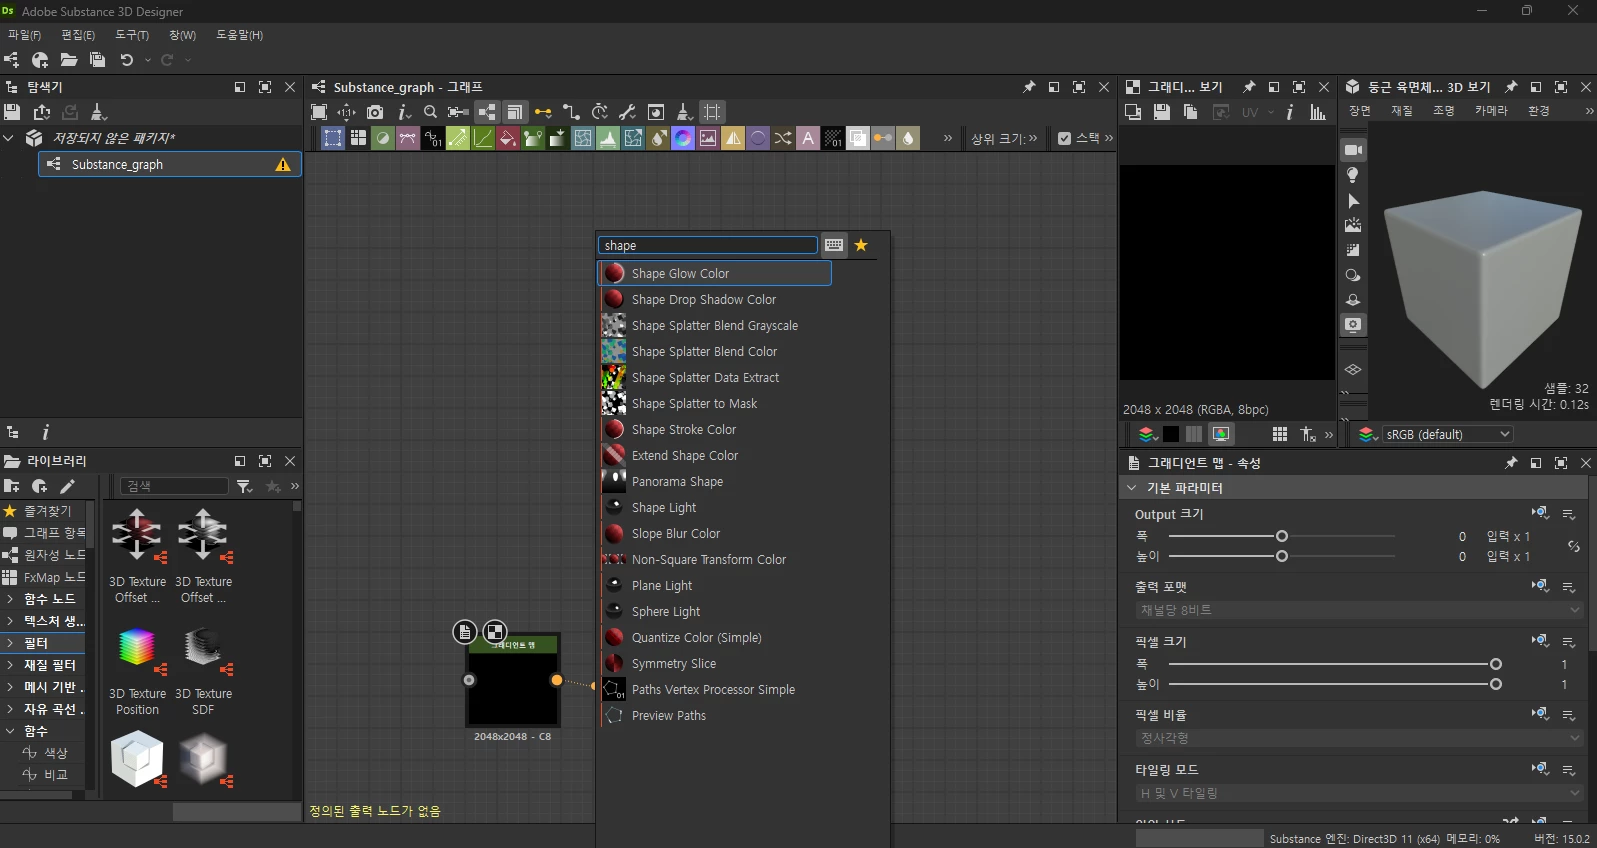This screenshot has height=848, width=1597.
Task: Open the pixel ratio dropdown
Action: pyautogui.click(x=1359, y=738)
